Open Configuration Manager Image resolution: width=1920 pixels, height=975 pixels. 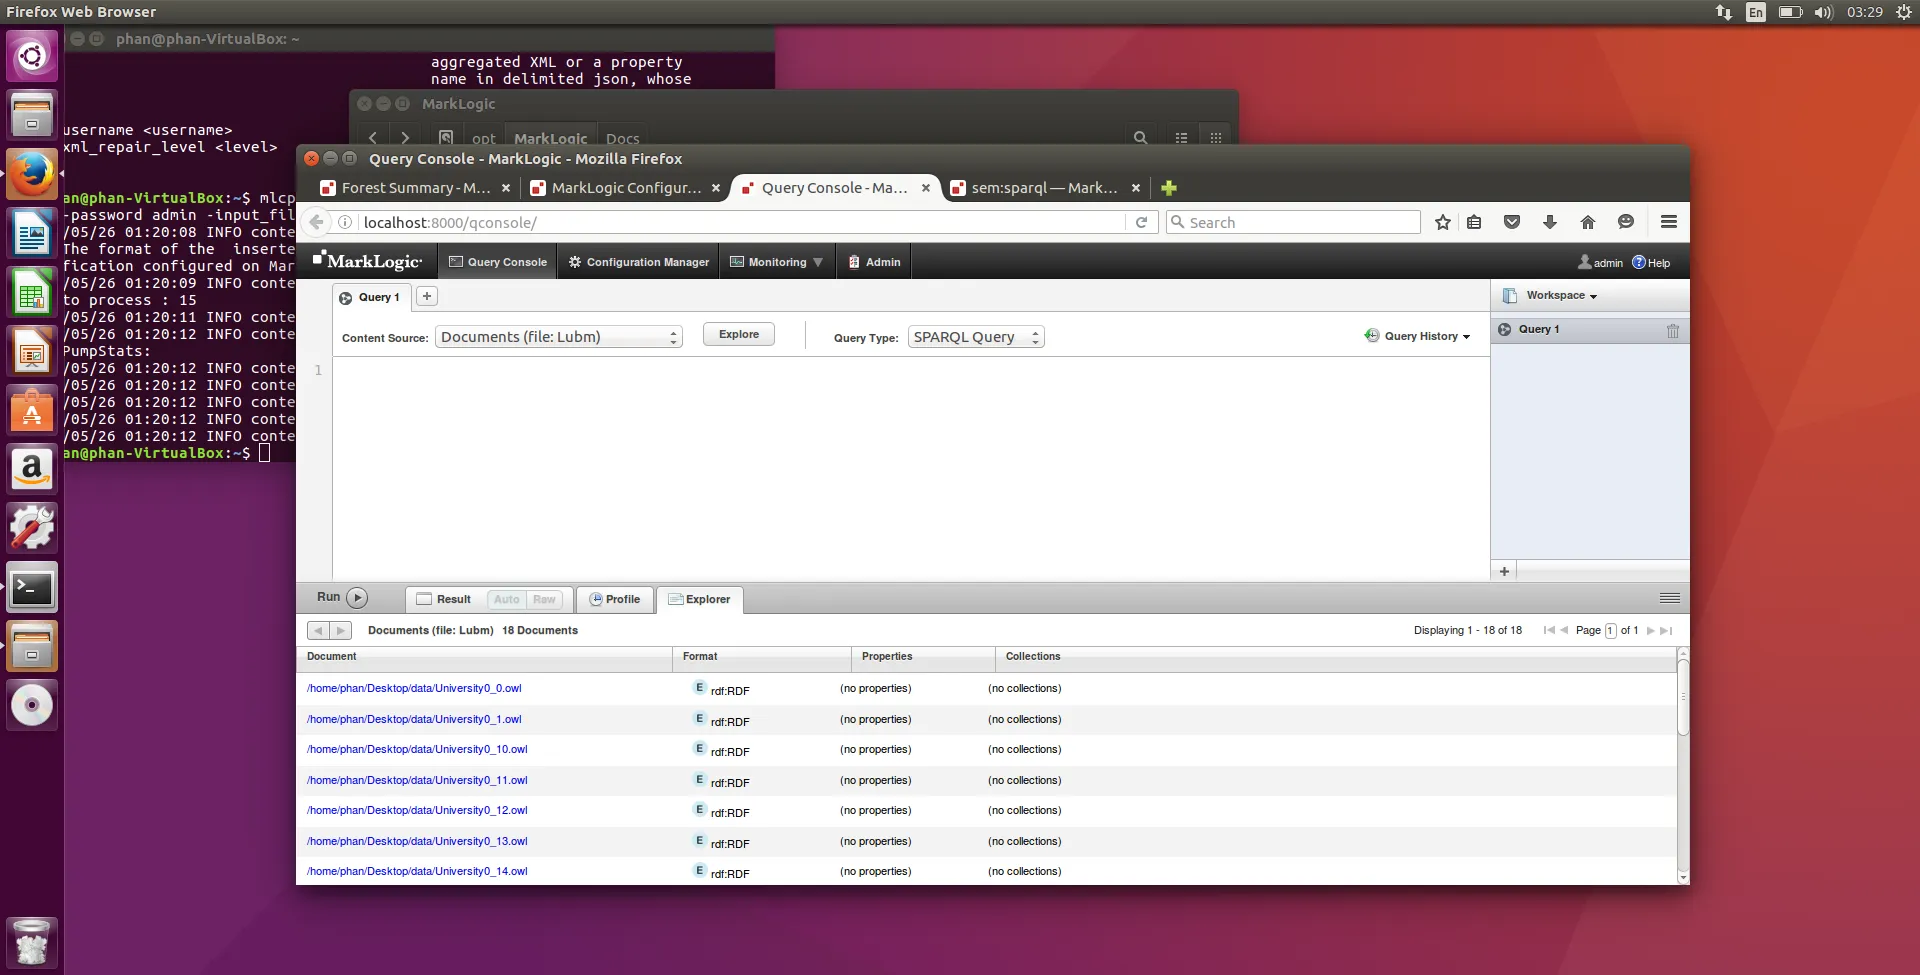(639, 262)
